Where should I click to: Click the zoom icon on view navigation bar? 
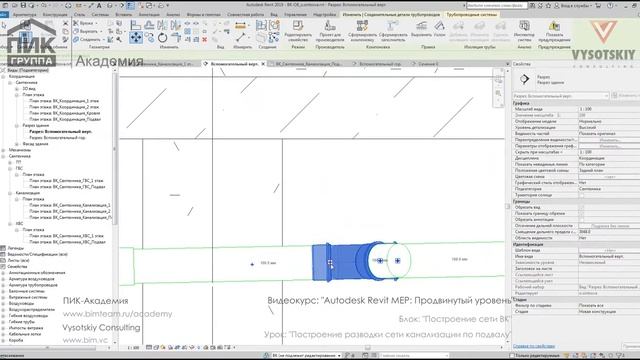click(498, 93)
